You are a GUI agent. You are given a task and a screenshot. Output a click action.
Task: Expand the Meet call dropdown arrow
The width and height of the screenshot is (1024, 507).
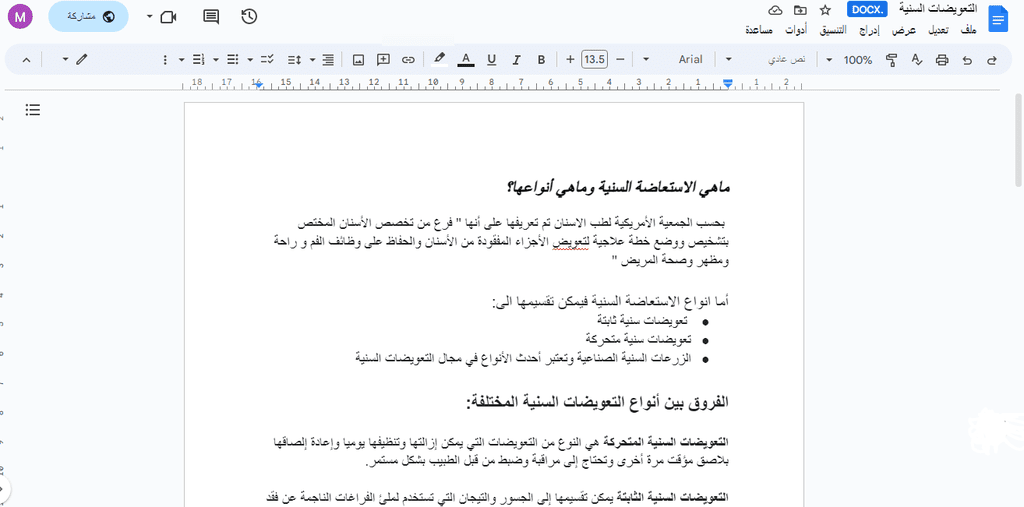150,17
